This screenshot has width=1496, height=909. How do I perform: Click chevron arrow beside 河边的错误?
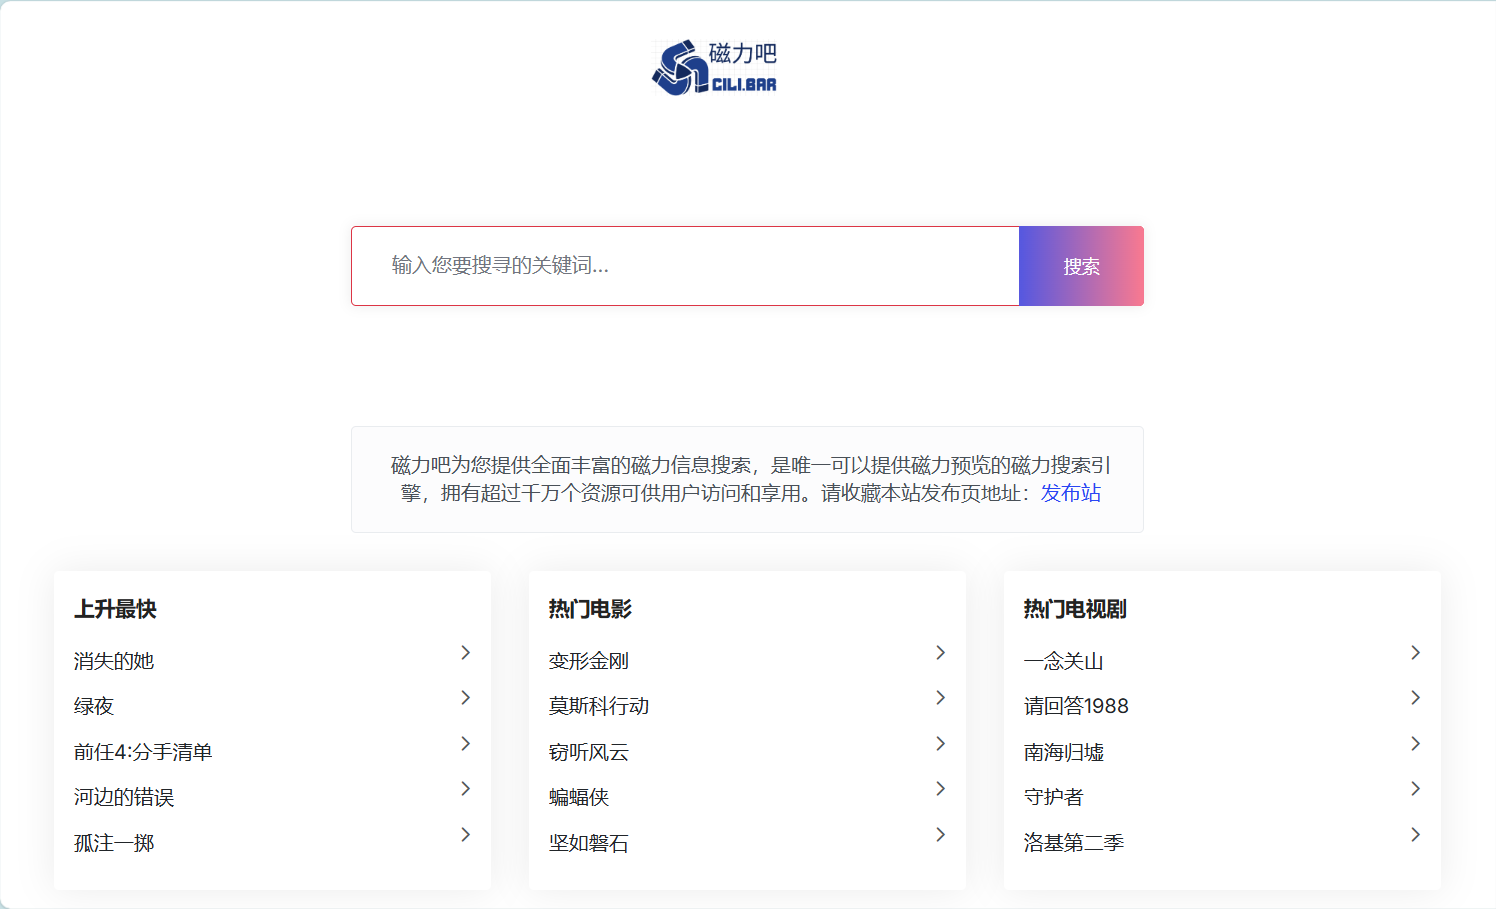pos(465,789)
